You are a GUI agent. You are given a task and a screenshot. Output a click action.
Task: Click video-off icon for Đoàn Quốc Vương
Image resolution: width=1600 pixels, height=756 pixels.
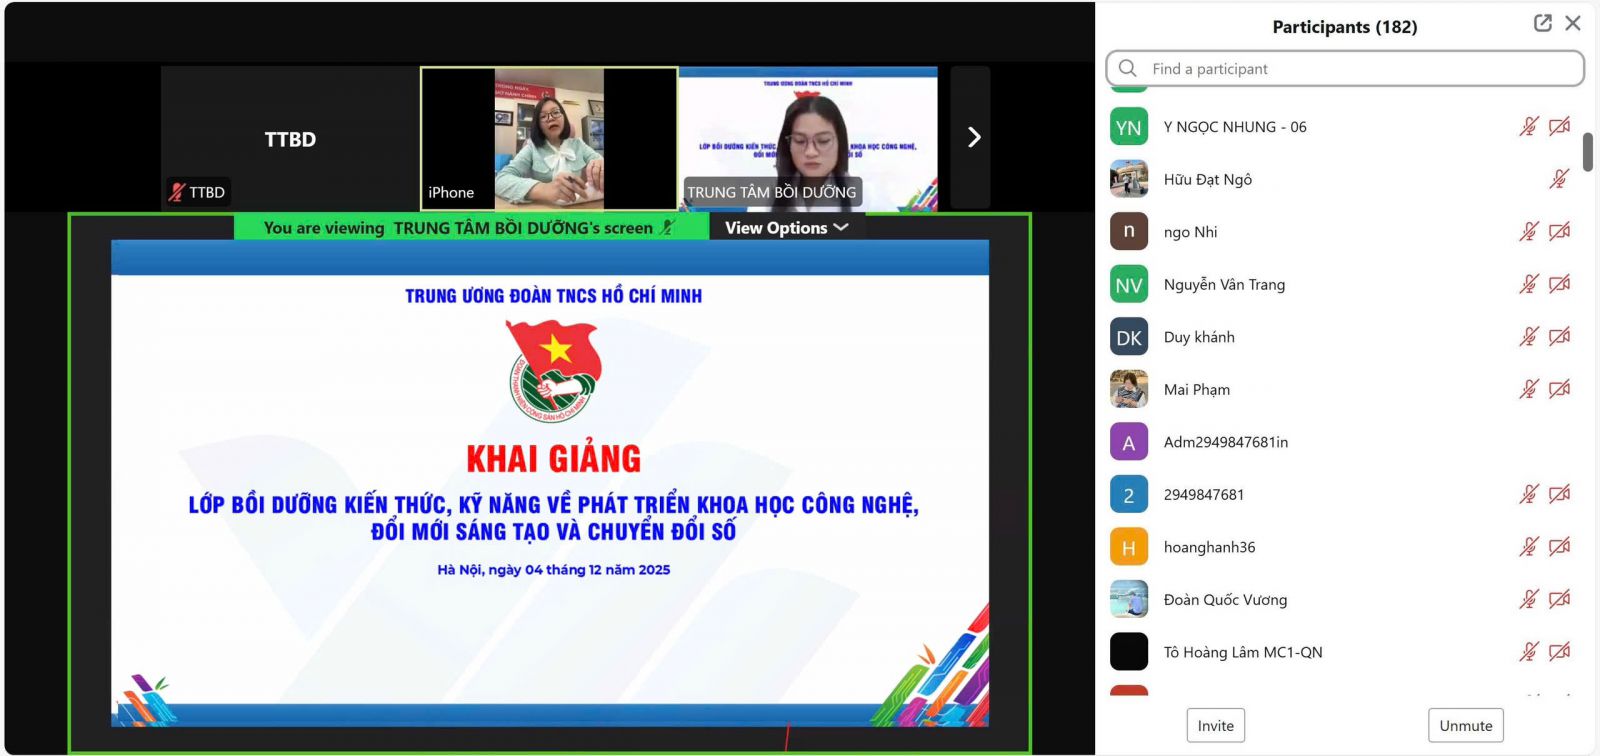1559,600
